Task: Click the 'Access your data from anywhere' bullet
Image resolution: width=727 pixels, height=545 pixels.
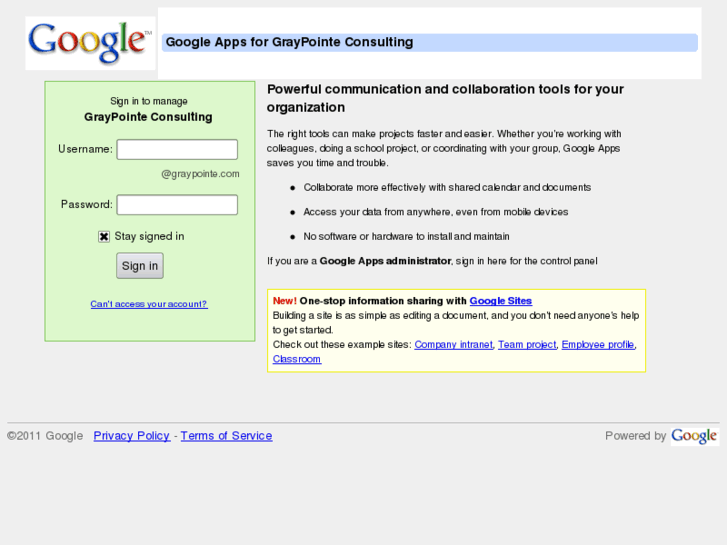Action: [436, 212]
